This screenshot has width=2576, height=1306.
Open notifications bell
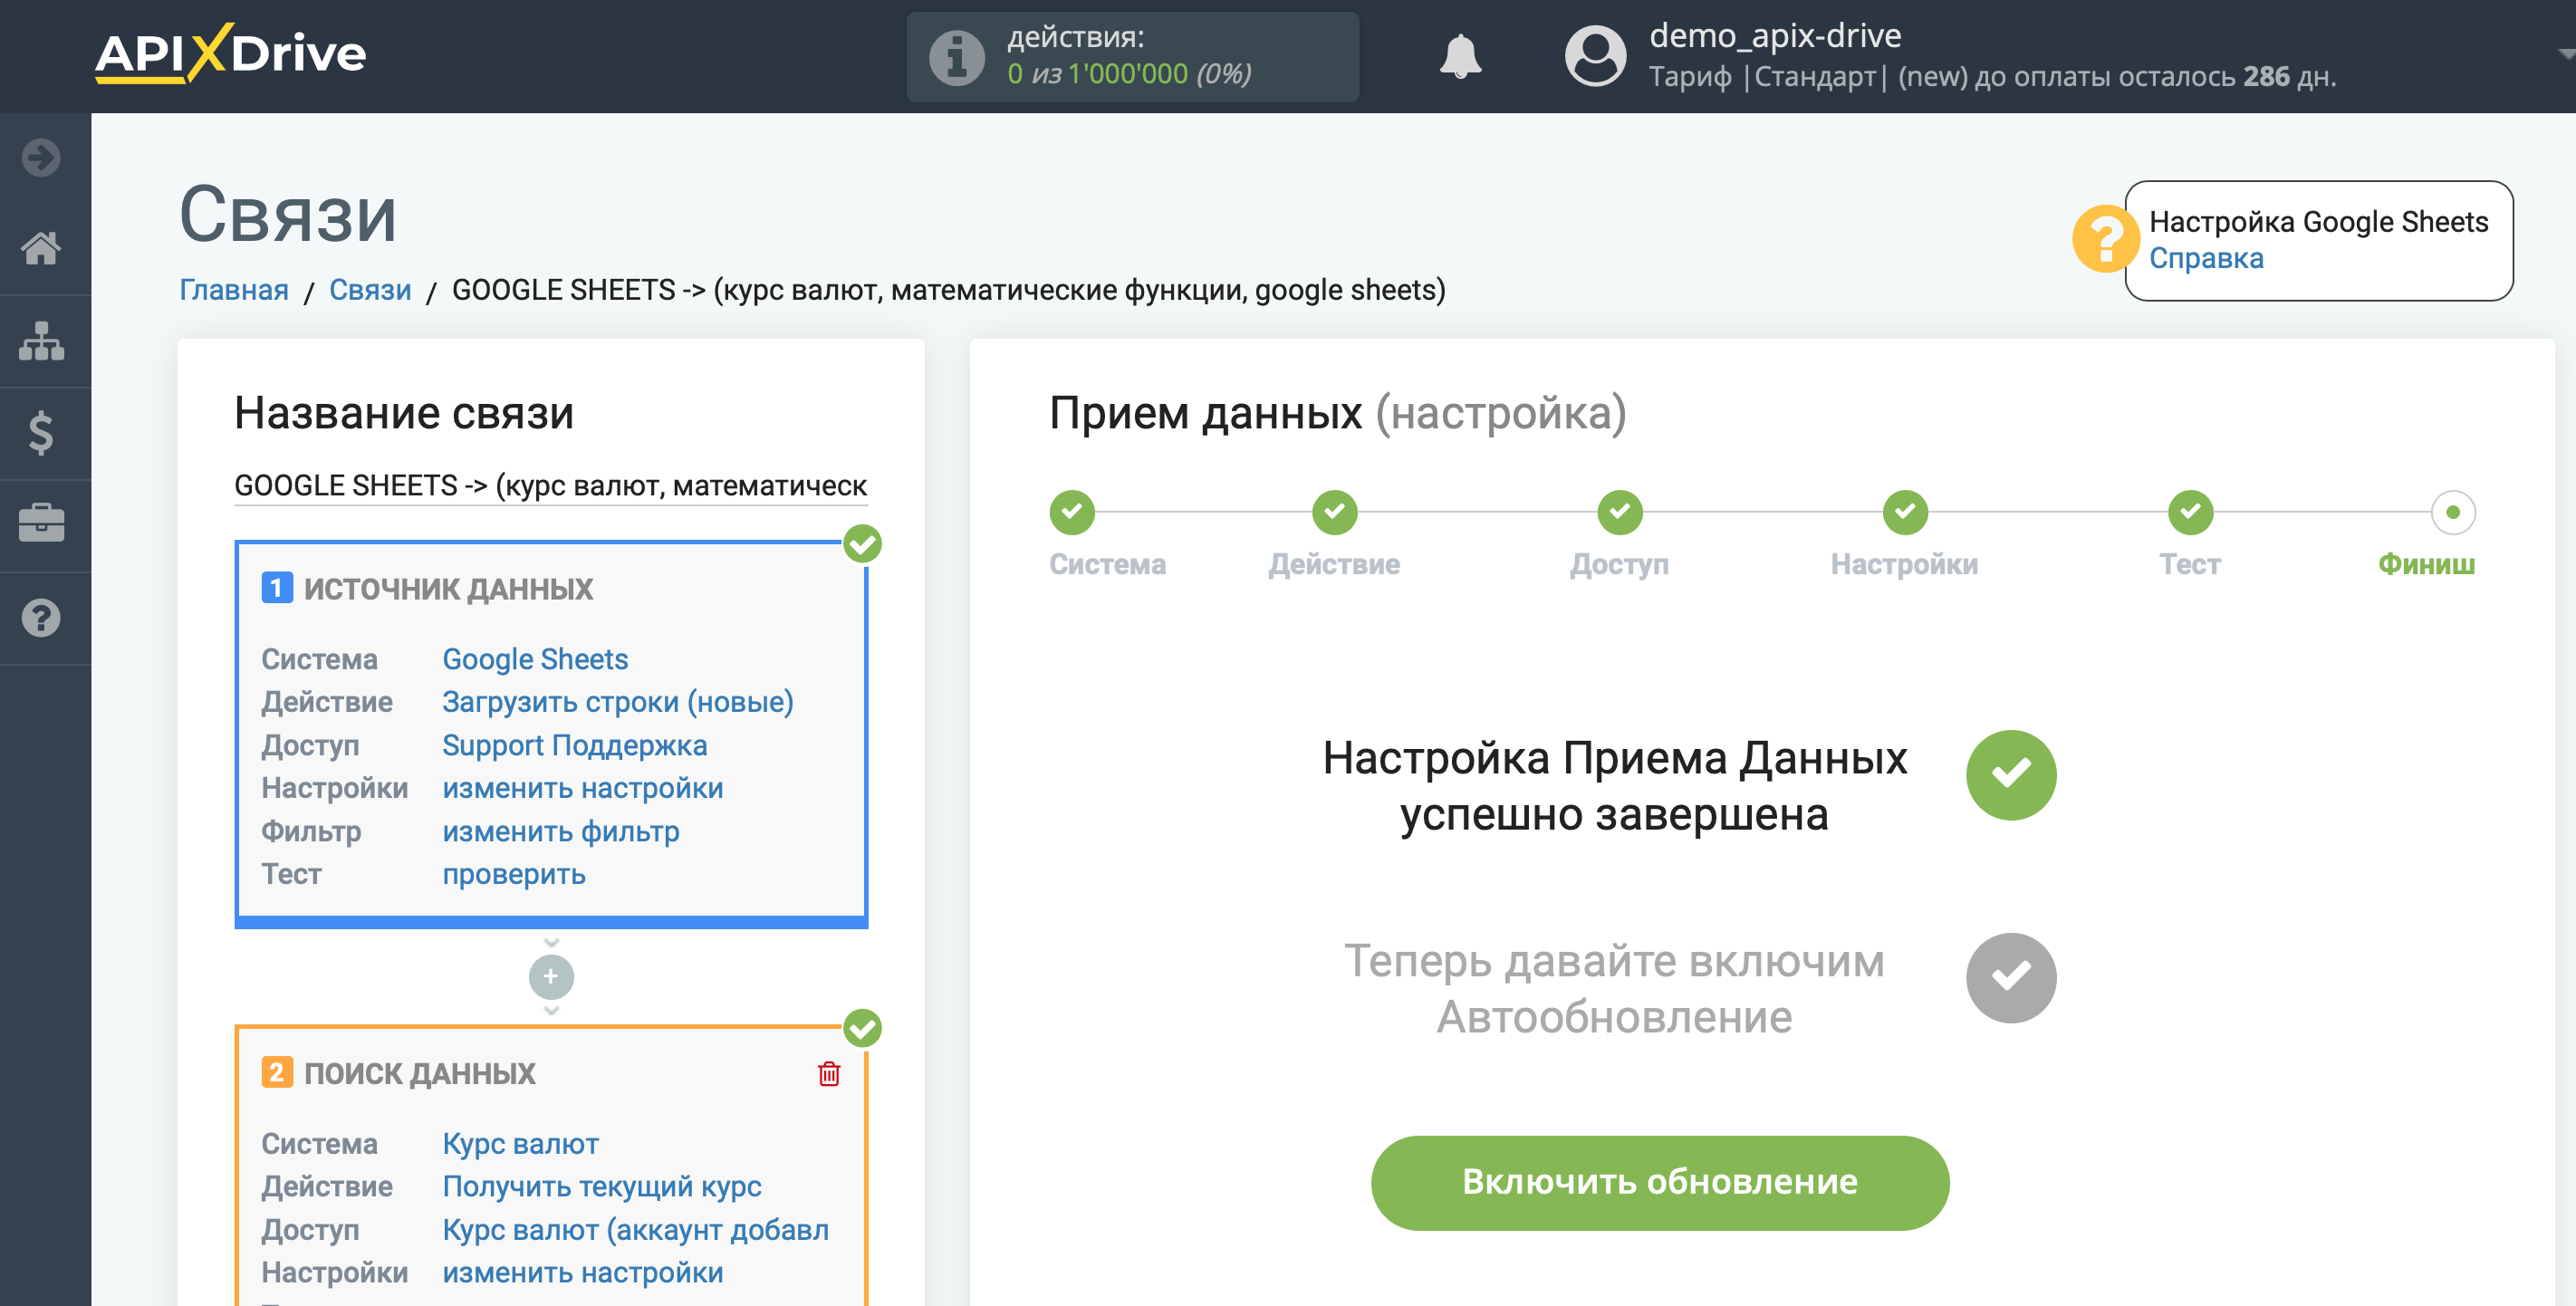(x=1460, y=56)
